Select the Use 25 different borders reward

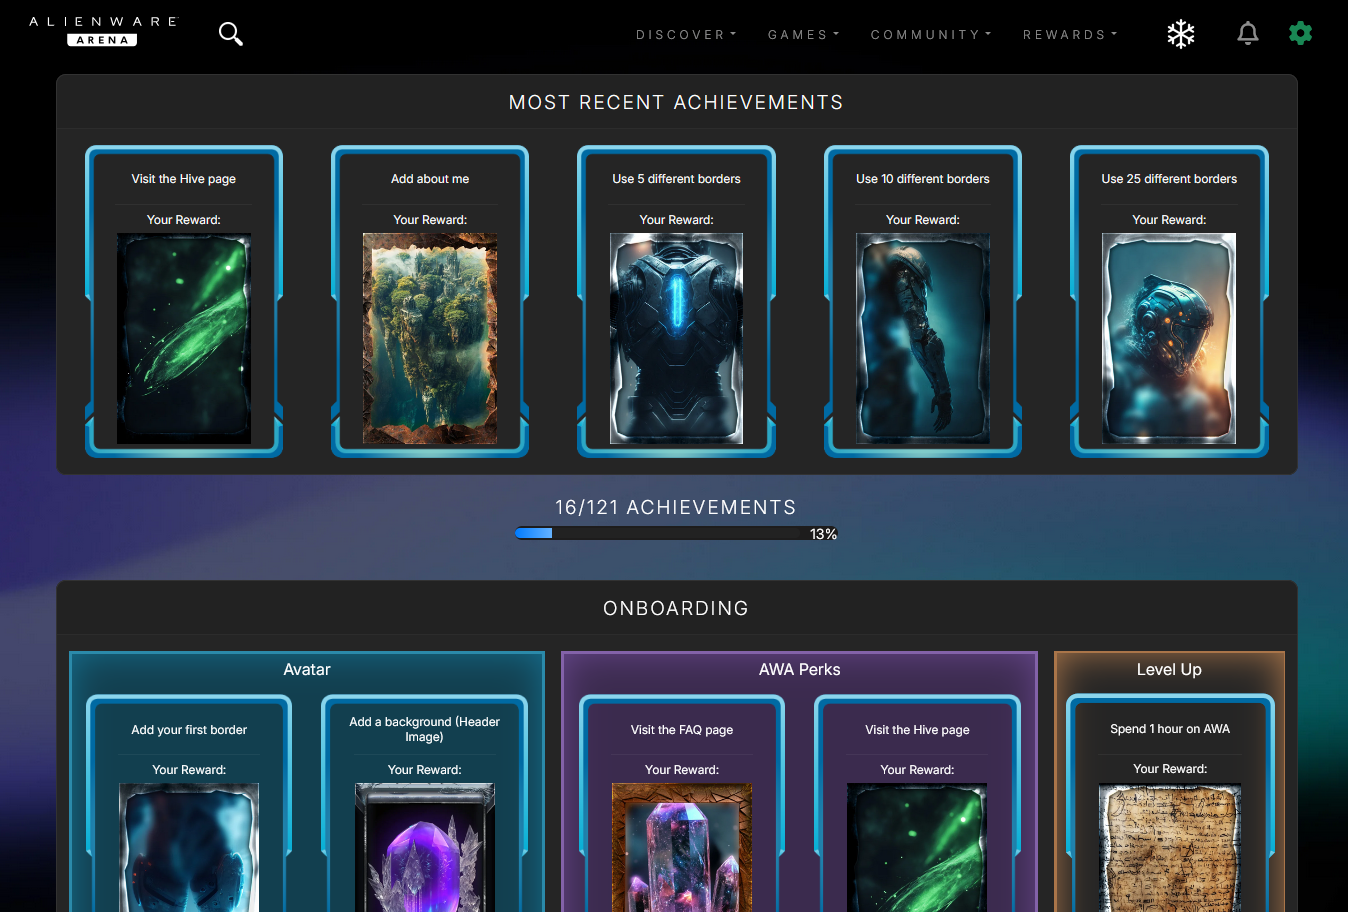click(x=1169, y=339)
